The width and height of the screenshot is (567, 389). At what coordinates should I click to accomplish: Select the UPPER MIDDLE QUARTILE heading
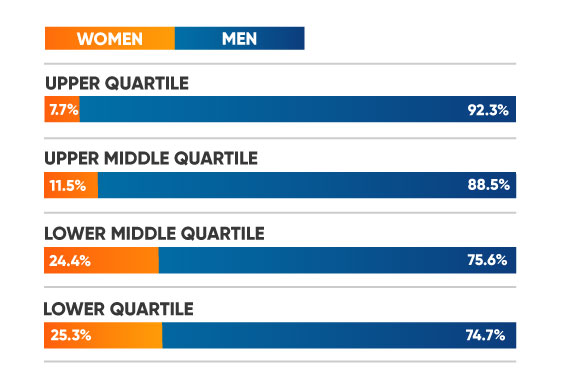coord(151,158)
